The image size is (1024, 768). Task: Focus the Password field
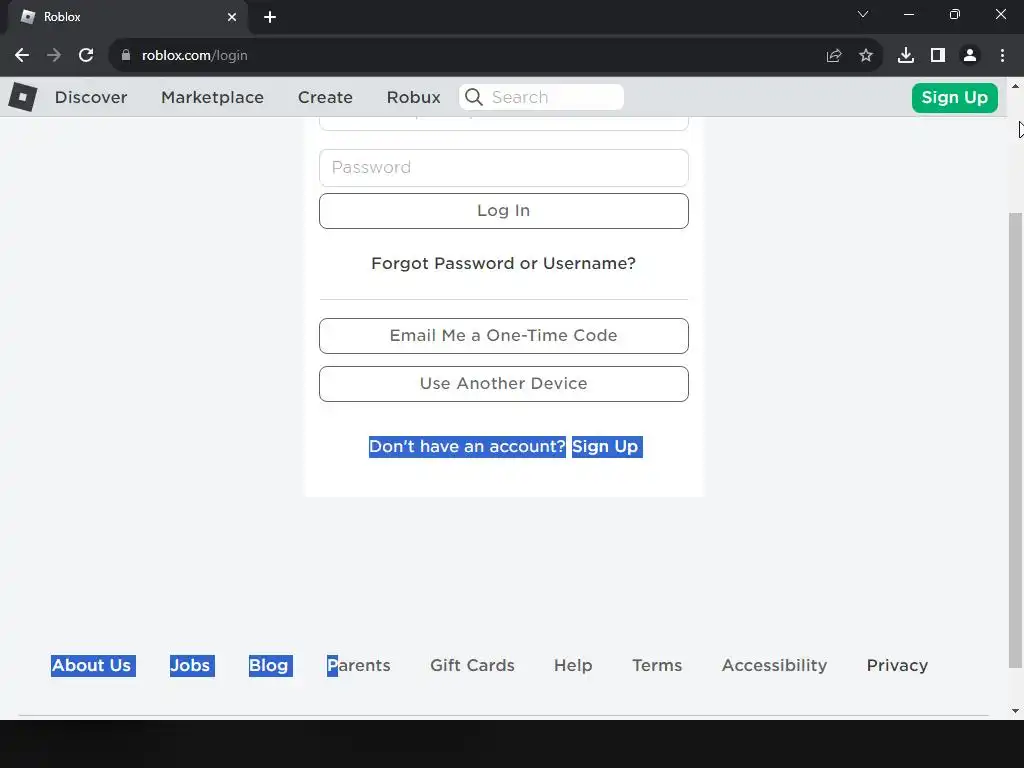[504, 168]
